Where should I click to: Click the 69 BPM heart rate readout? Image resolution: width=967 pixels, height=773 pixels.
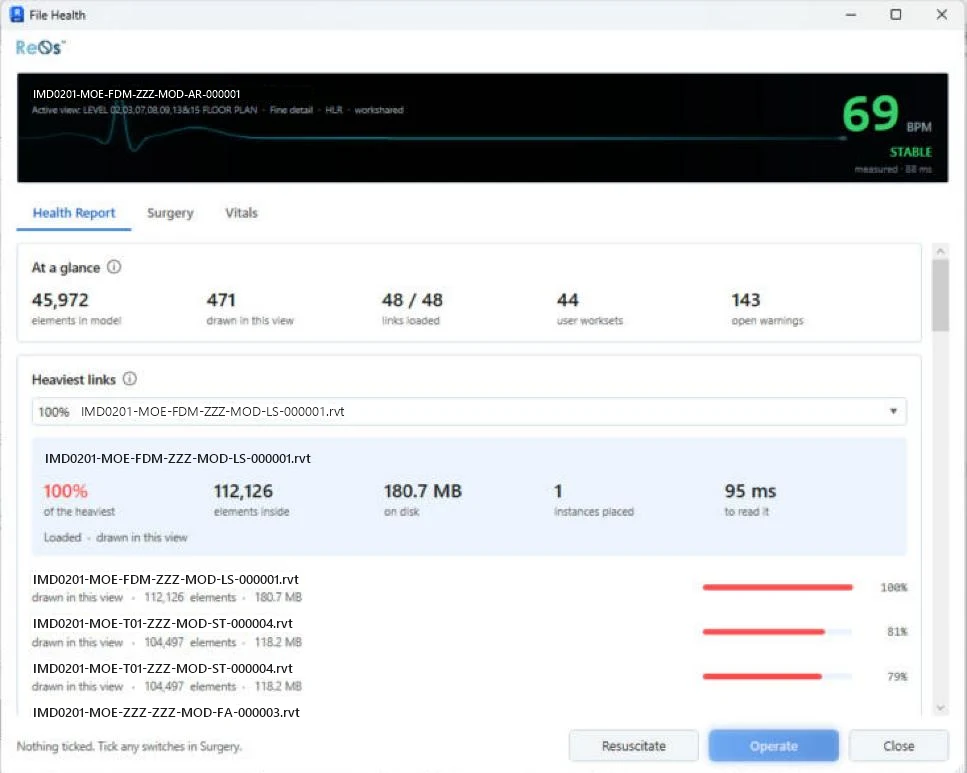[x=887, y=115]
